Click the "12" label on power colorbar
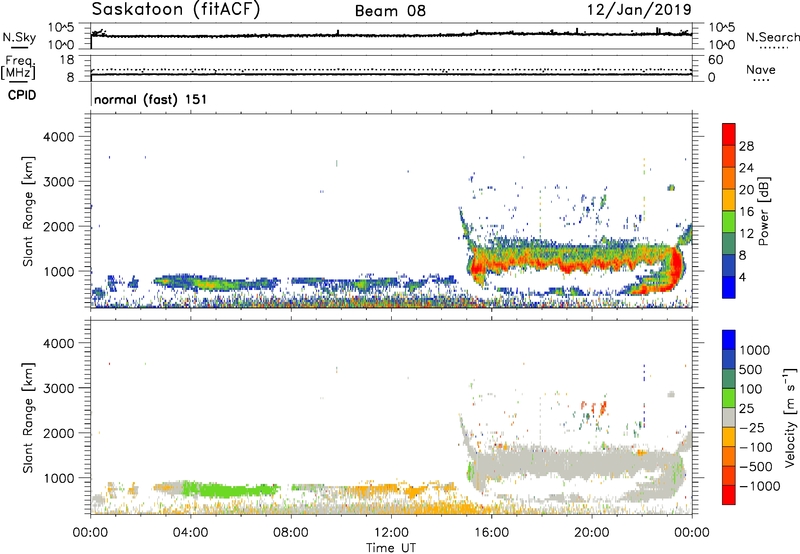The image size is (800, 554). point(746,234)
